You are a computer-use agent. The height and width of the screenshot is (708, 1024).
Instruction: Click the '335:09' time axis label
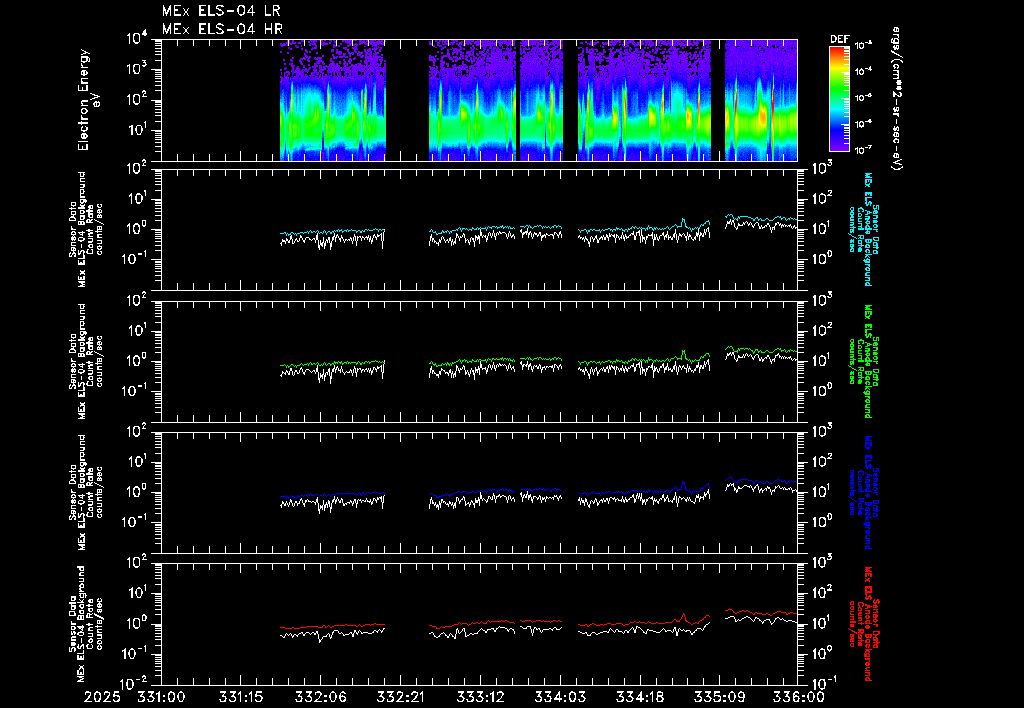(x=718, y=697)
